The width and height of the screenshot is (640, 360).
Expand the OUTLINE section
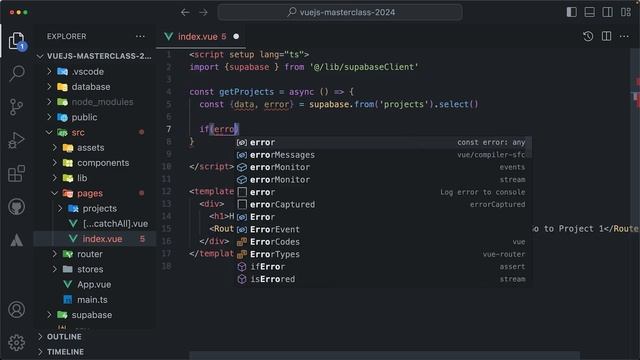coord(95,337)
